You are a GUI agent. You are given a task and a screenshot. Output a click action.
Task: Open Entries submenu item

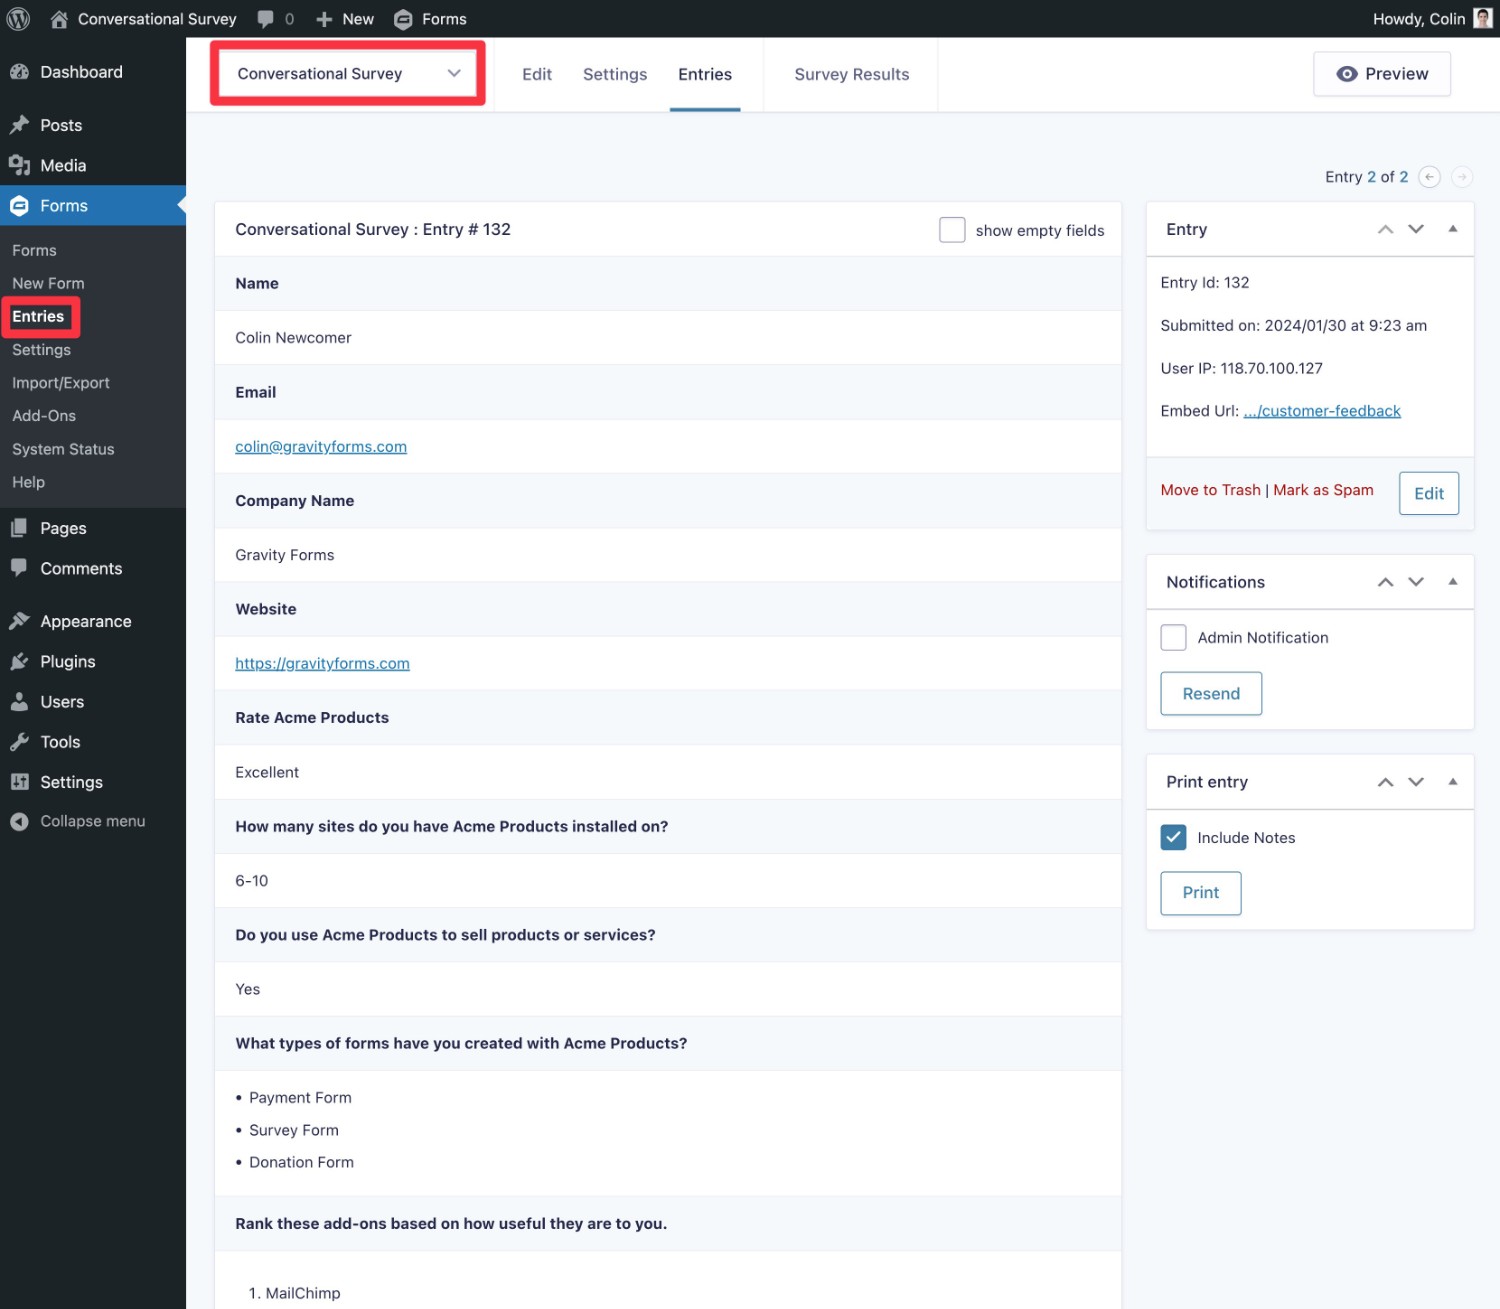[x=38, y=316]
